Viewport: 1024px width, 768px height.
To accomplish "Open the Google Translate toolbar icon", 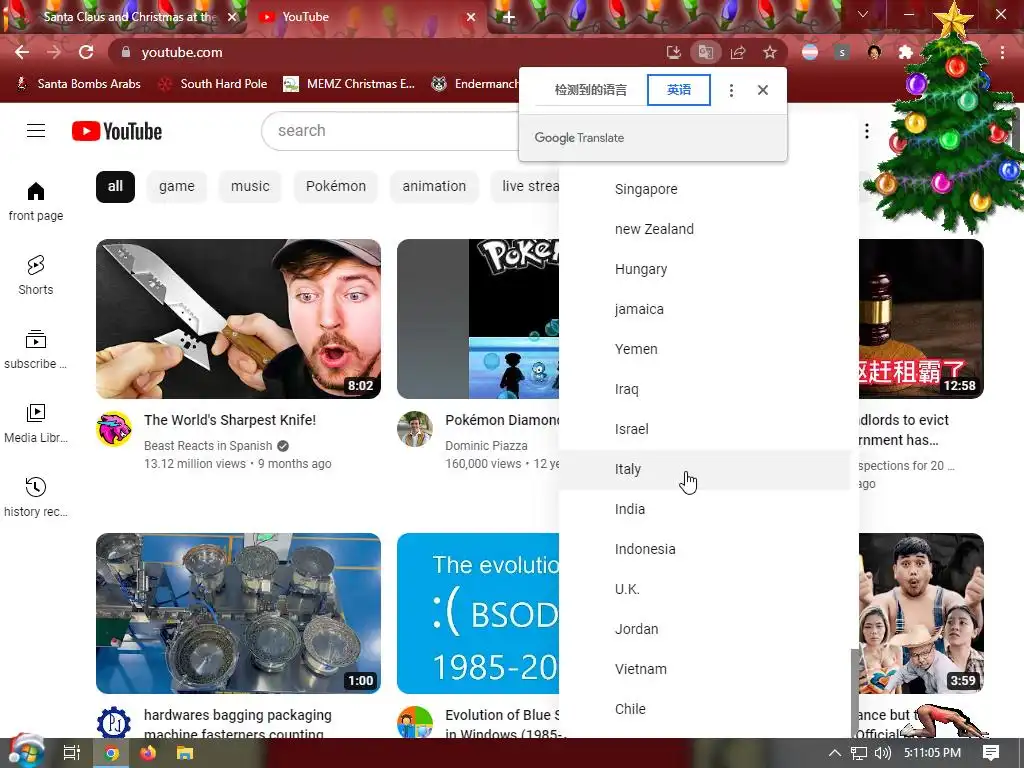I will (x=705, y=52).
